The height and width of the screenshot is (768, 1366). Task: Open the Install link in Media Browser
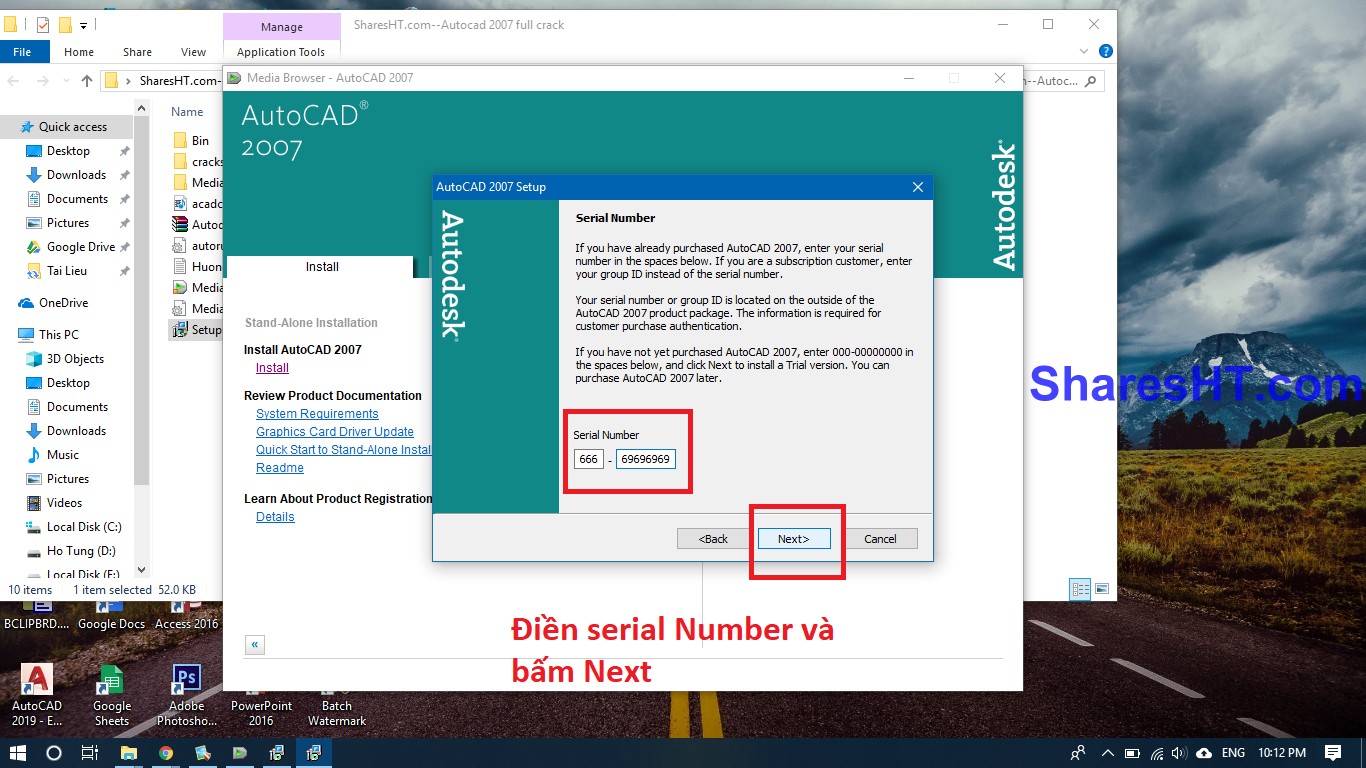click(272, 368)
